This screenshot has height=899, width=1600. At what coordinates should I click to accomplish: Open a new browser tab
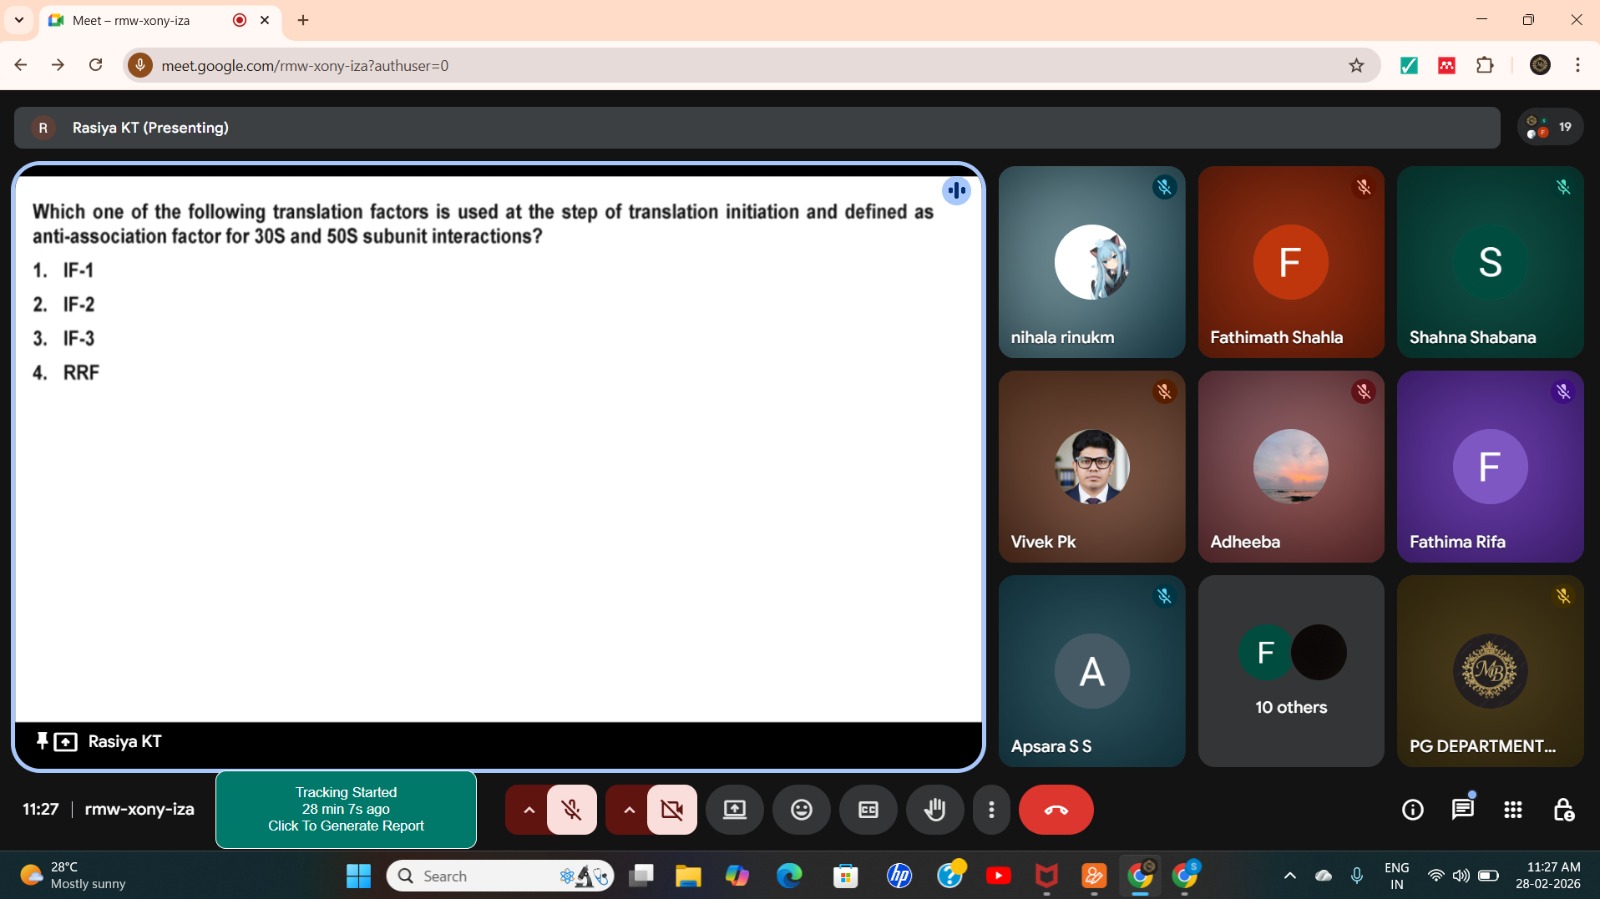(x=303, y=20)
